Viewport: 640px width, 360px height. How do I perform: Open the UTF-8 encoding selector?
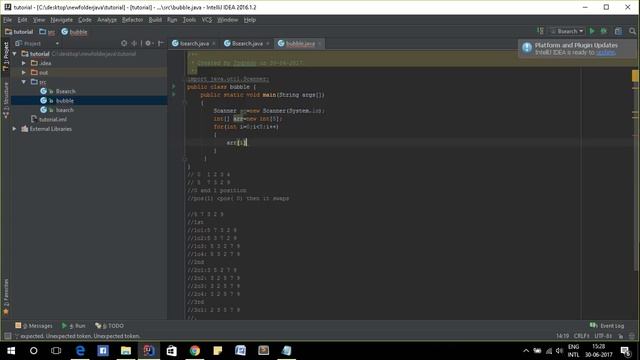(x=603, y=336)
